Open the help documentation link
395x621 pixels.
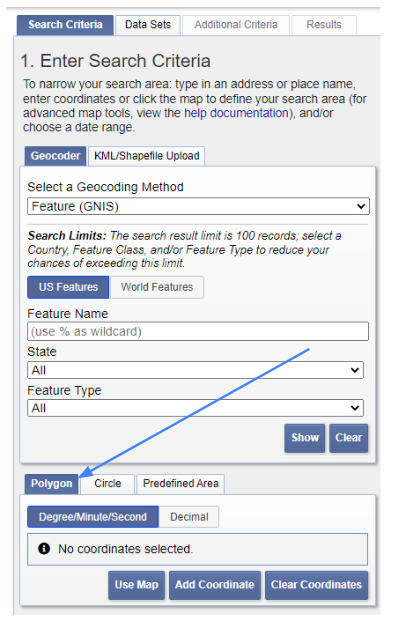tap(236, 113)
